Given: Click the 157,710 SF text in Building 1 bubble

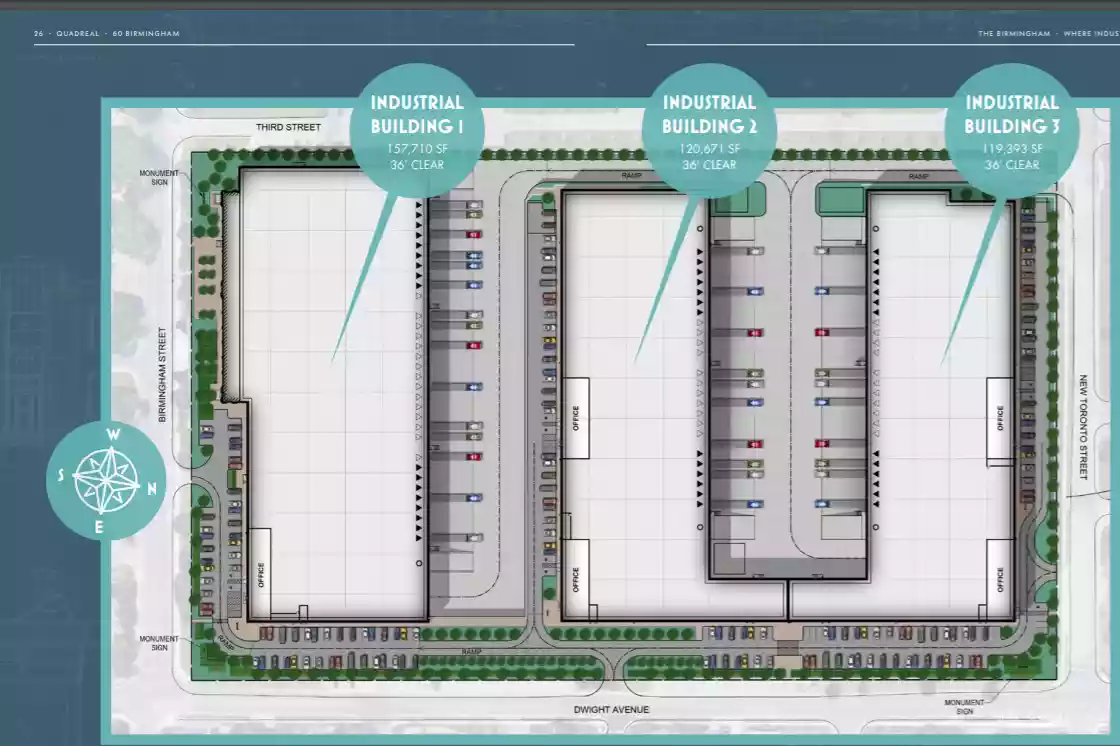Looking at the screenshot, I should tap(417, 148).
